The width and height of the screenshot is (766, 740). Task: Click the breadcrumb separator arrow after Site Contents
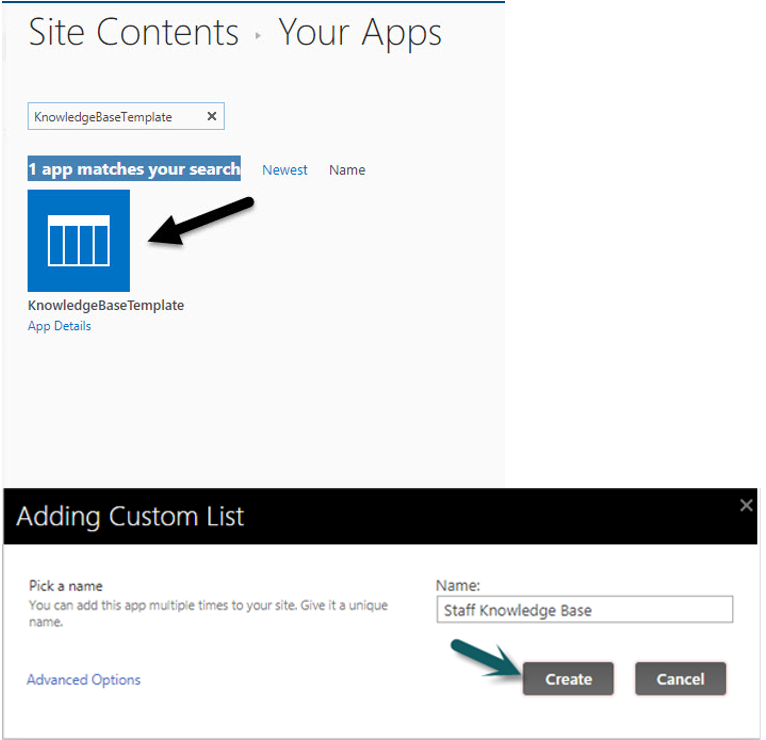coord(258,35)
